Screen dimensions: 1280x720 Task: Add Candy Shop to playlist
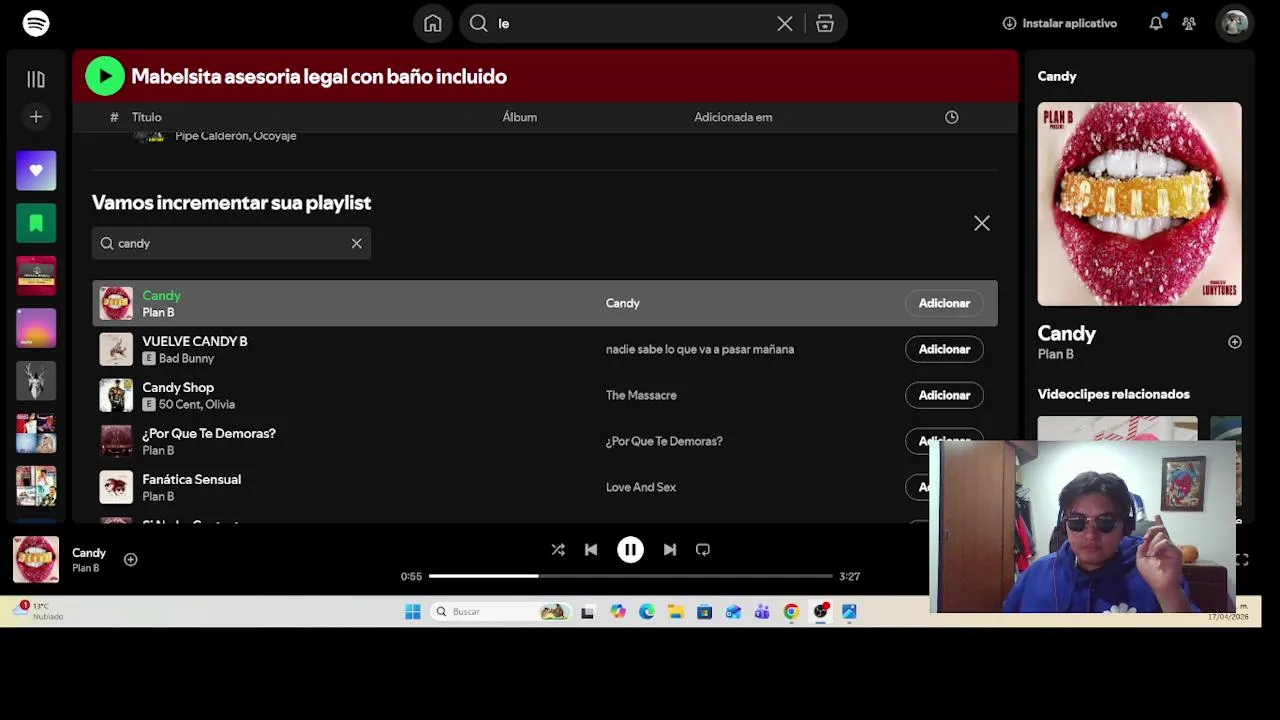(944, 395)
